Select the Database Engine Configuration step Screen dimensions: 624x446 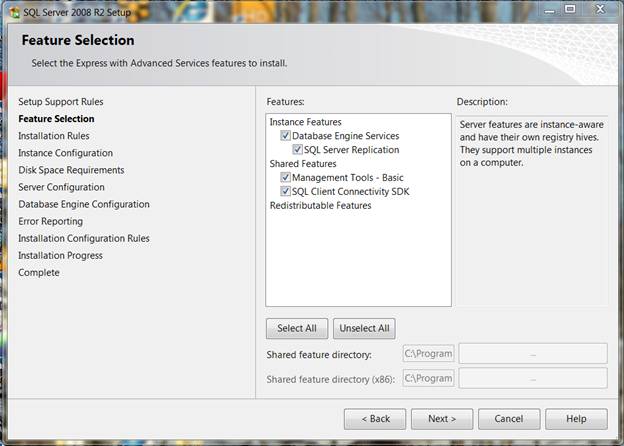84,204
